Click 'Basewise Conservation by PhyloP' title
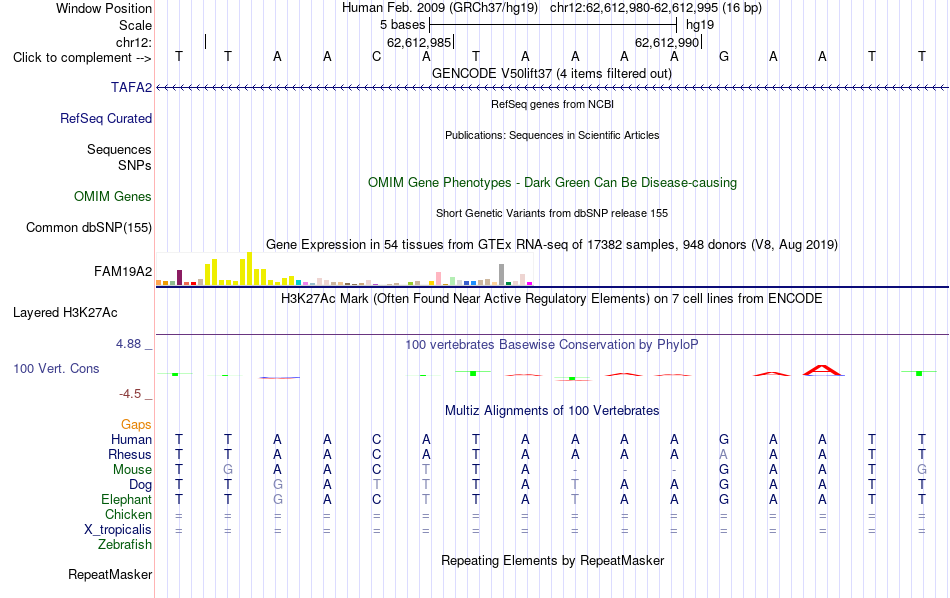950x598 pixels. click(x=552, y=345)
